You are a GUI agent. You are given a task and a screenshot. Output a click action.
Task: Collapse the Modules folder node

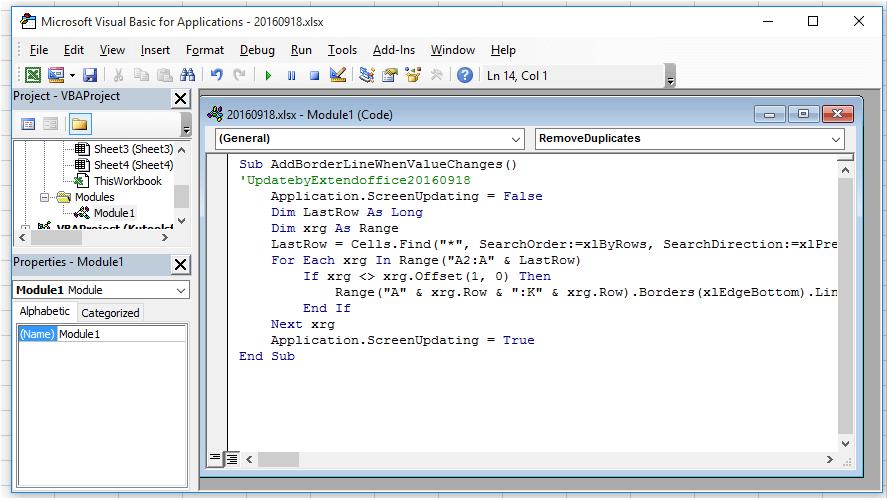coord(44,198)
